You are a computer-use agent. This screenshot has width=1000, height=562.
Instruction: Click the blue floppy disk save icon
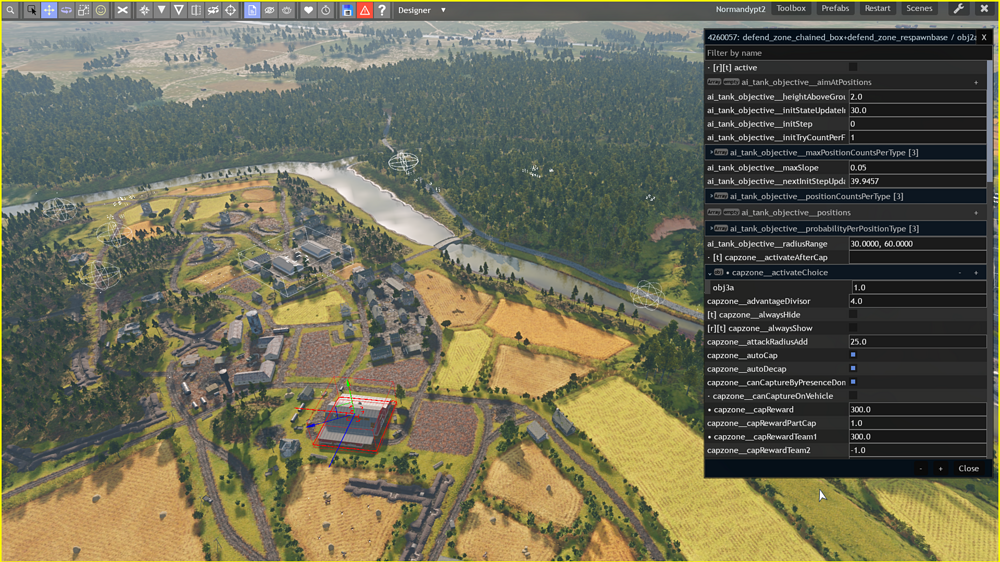click(347, 10)
